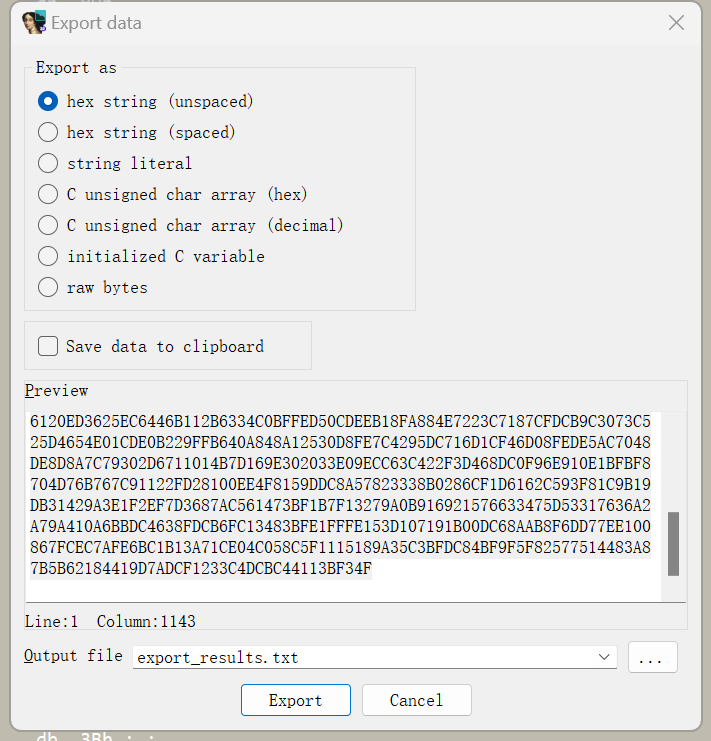Close the Export data dialog
This screenshot has width=711, height=741.
point(676,23)
